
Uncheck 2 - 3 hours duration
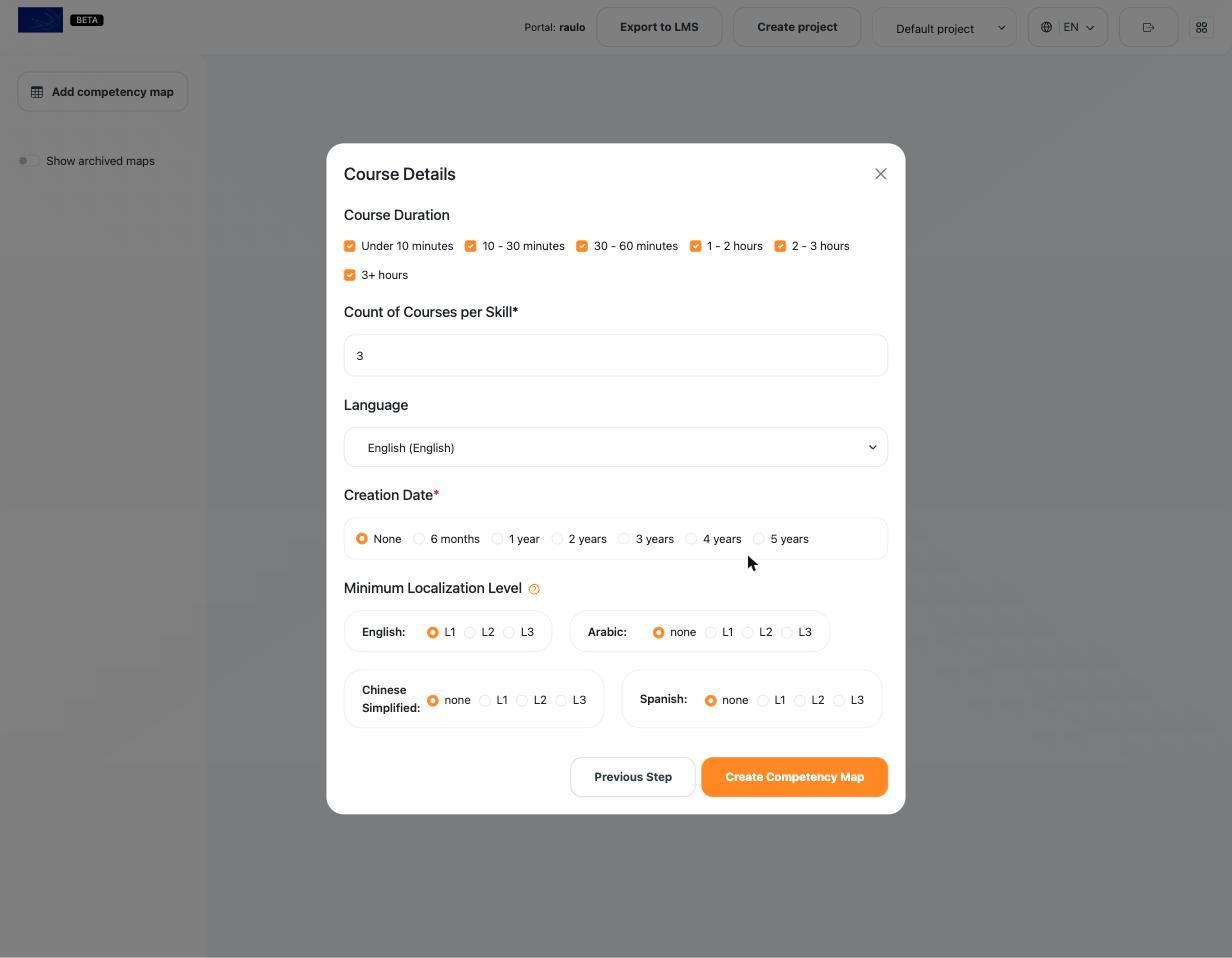pos(780,246)
